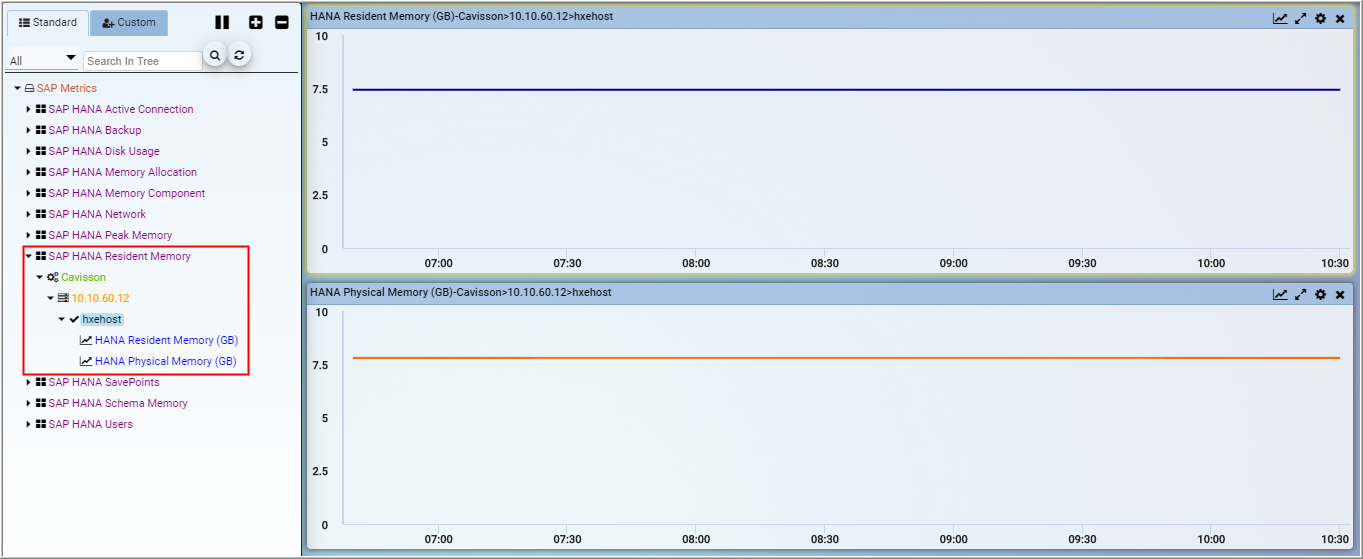Select SAP HANA Disk Usage label
The image size is (1363, 559).
pyautogui.click(x=104, y=151)
